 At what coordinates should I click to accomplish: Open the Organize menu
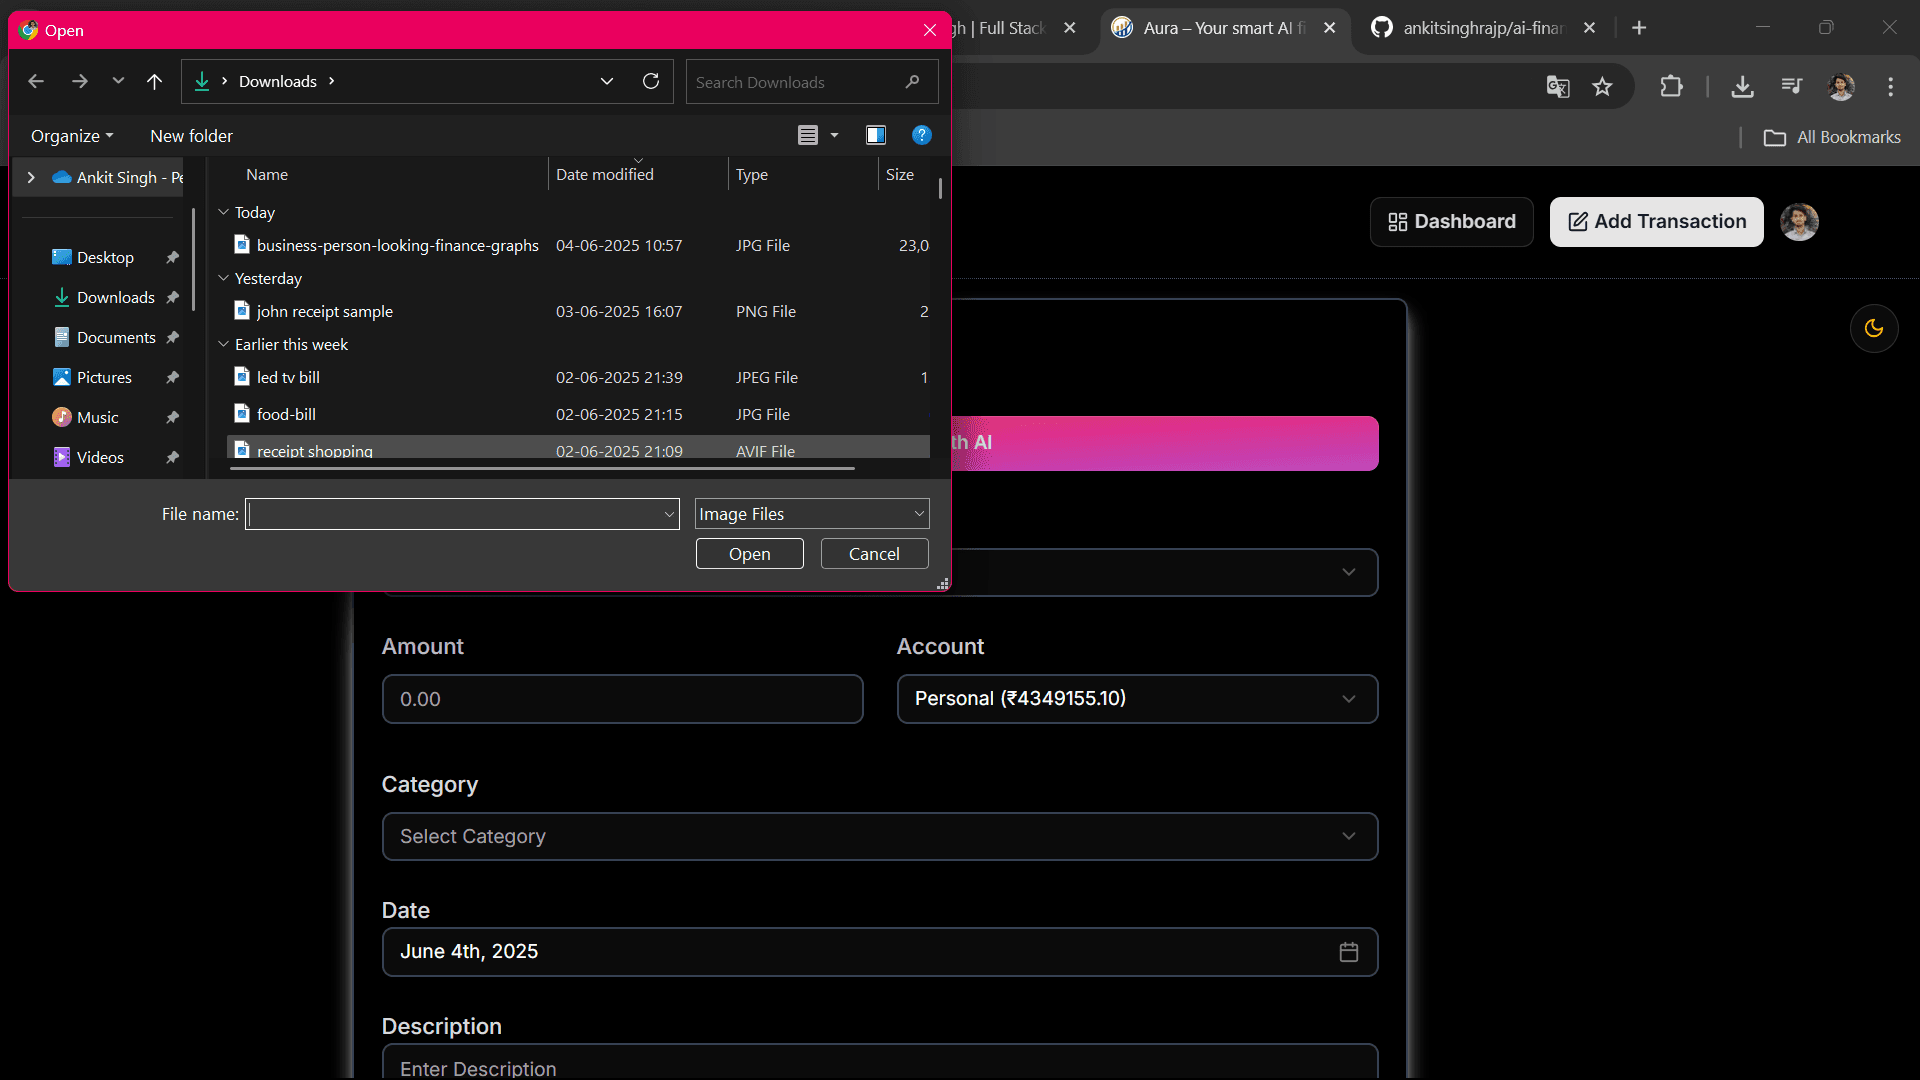(x=72, y=136)
